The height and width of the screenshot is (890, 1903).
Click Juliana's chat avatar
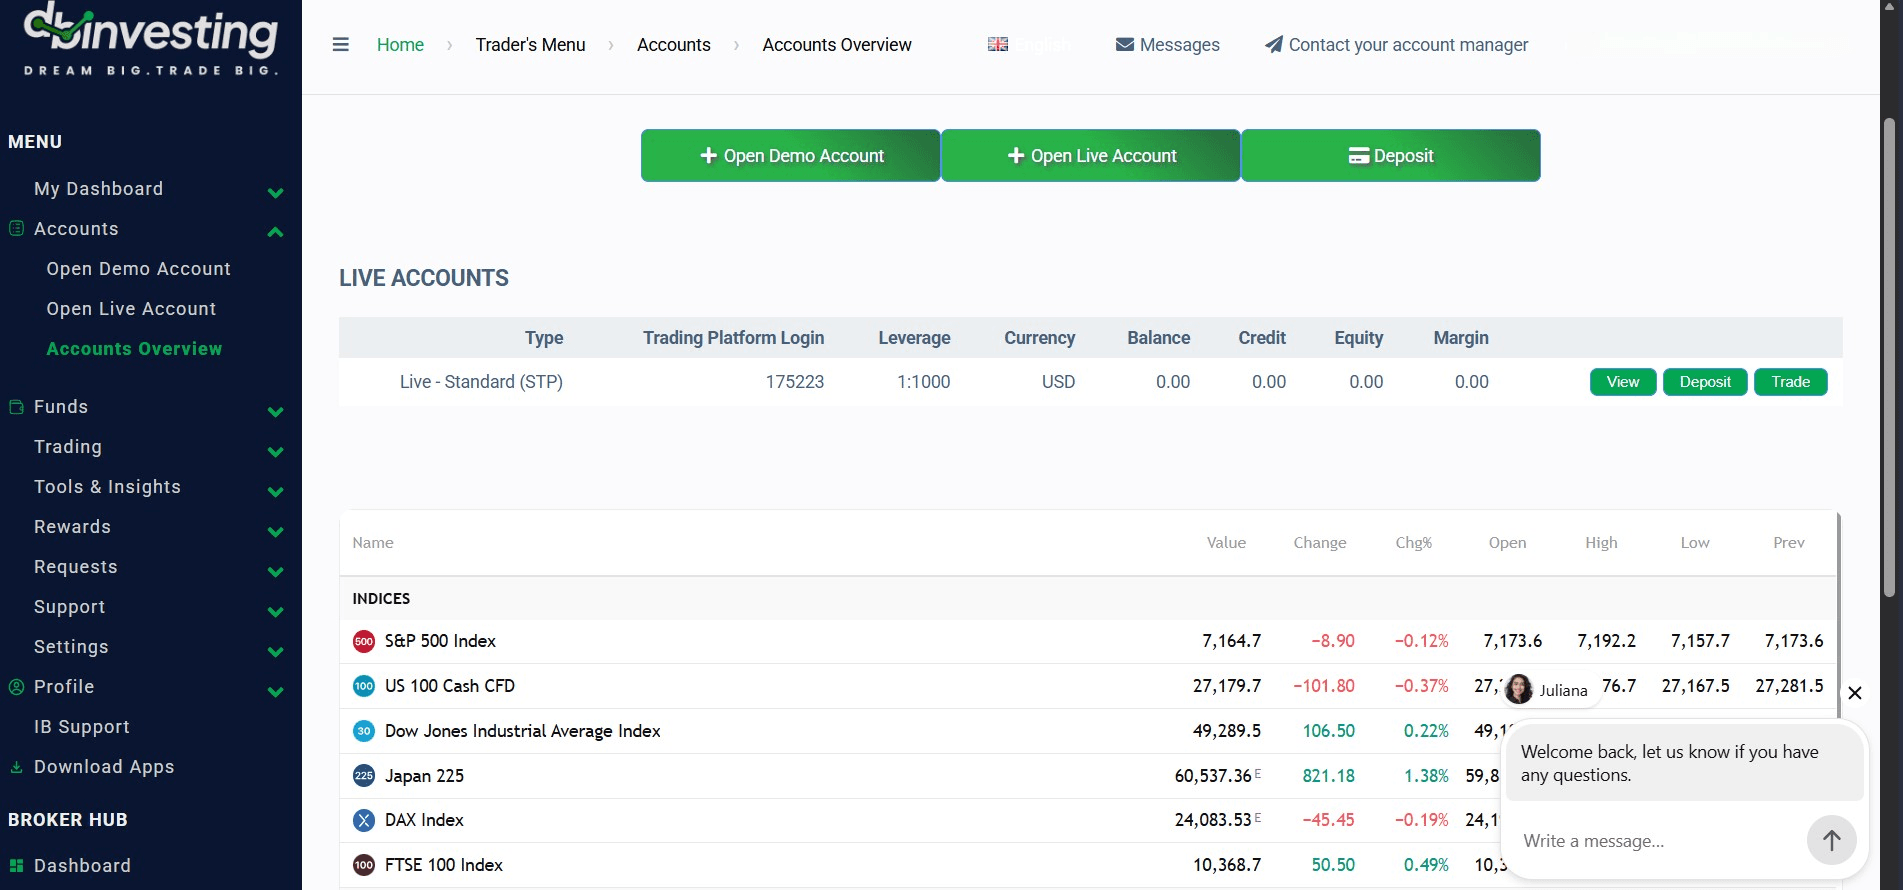1519,689
